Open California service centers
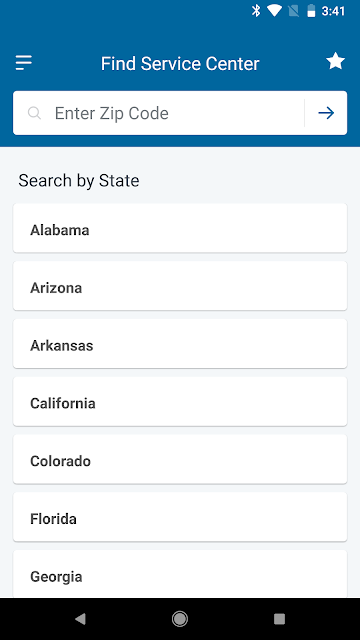Image resolution: width=360 pixels, height=640 pixels. click(180, 402)
